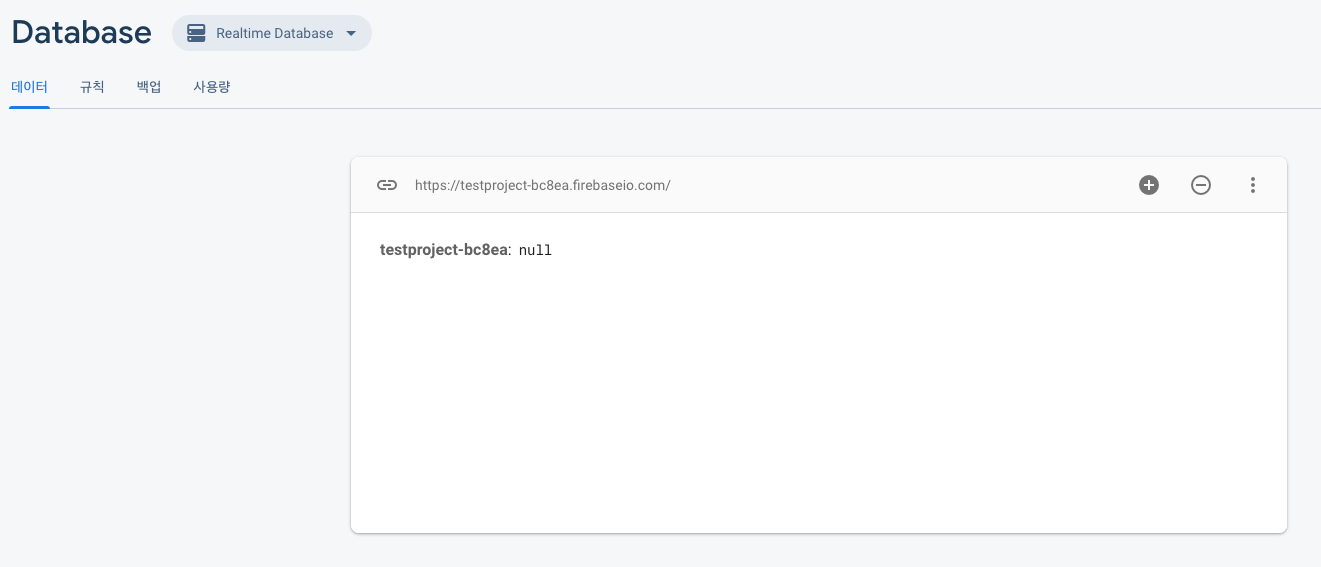
Task: Expand the Realtime Database dropdown arrow
Action: (x=351, y=33)
